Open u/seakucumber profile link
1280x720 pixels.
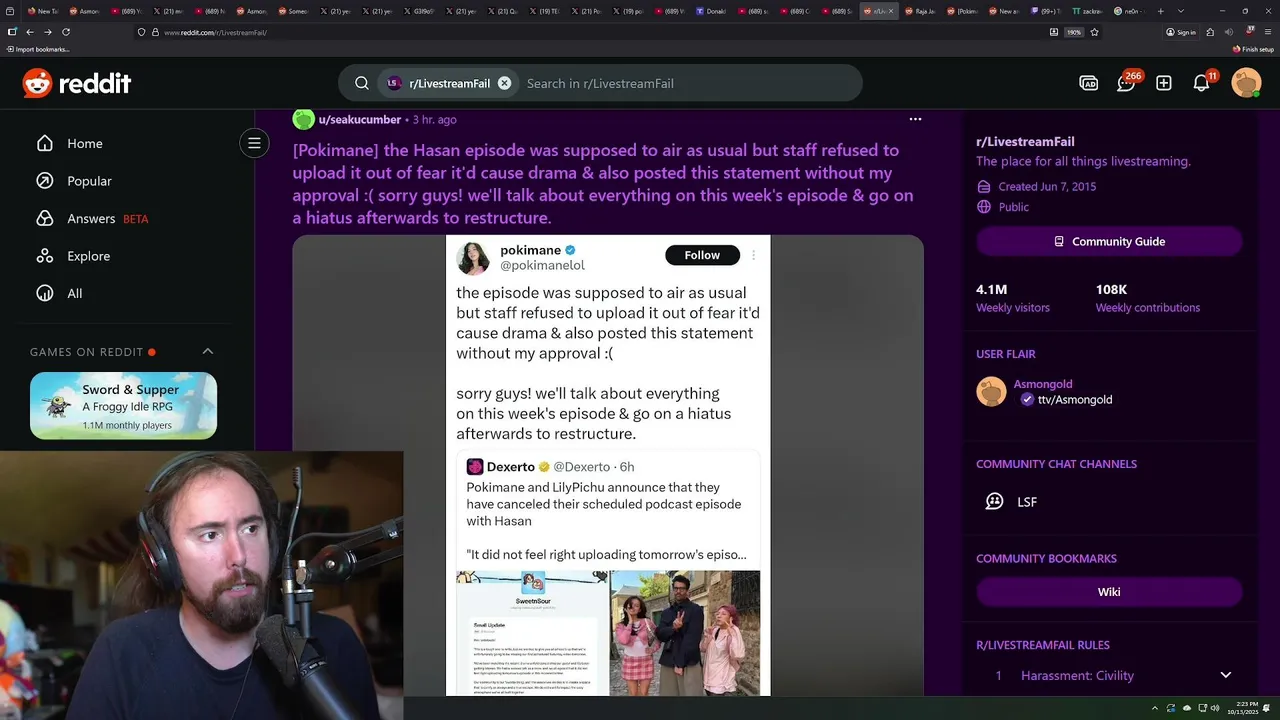tap(359, 119)
